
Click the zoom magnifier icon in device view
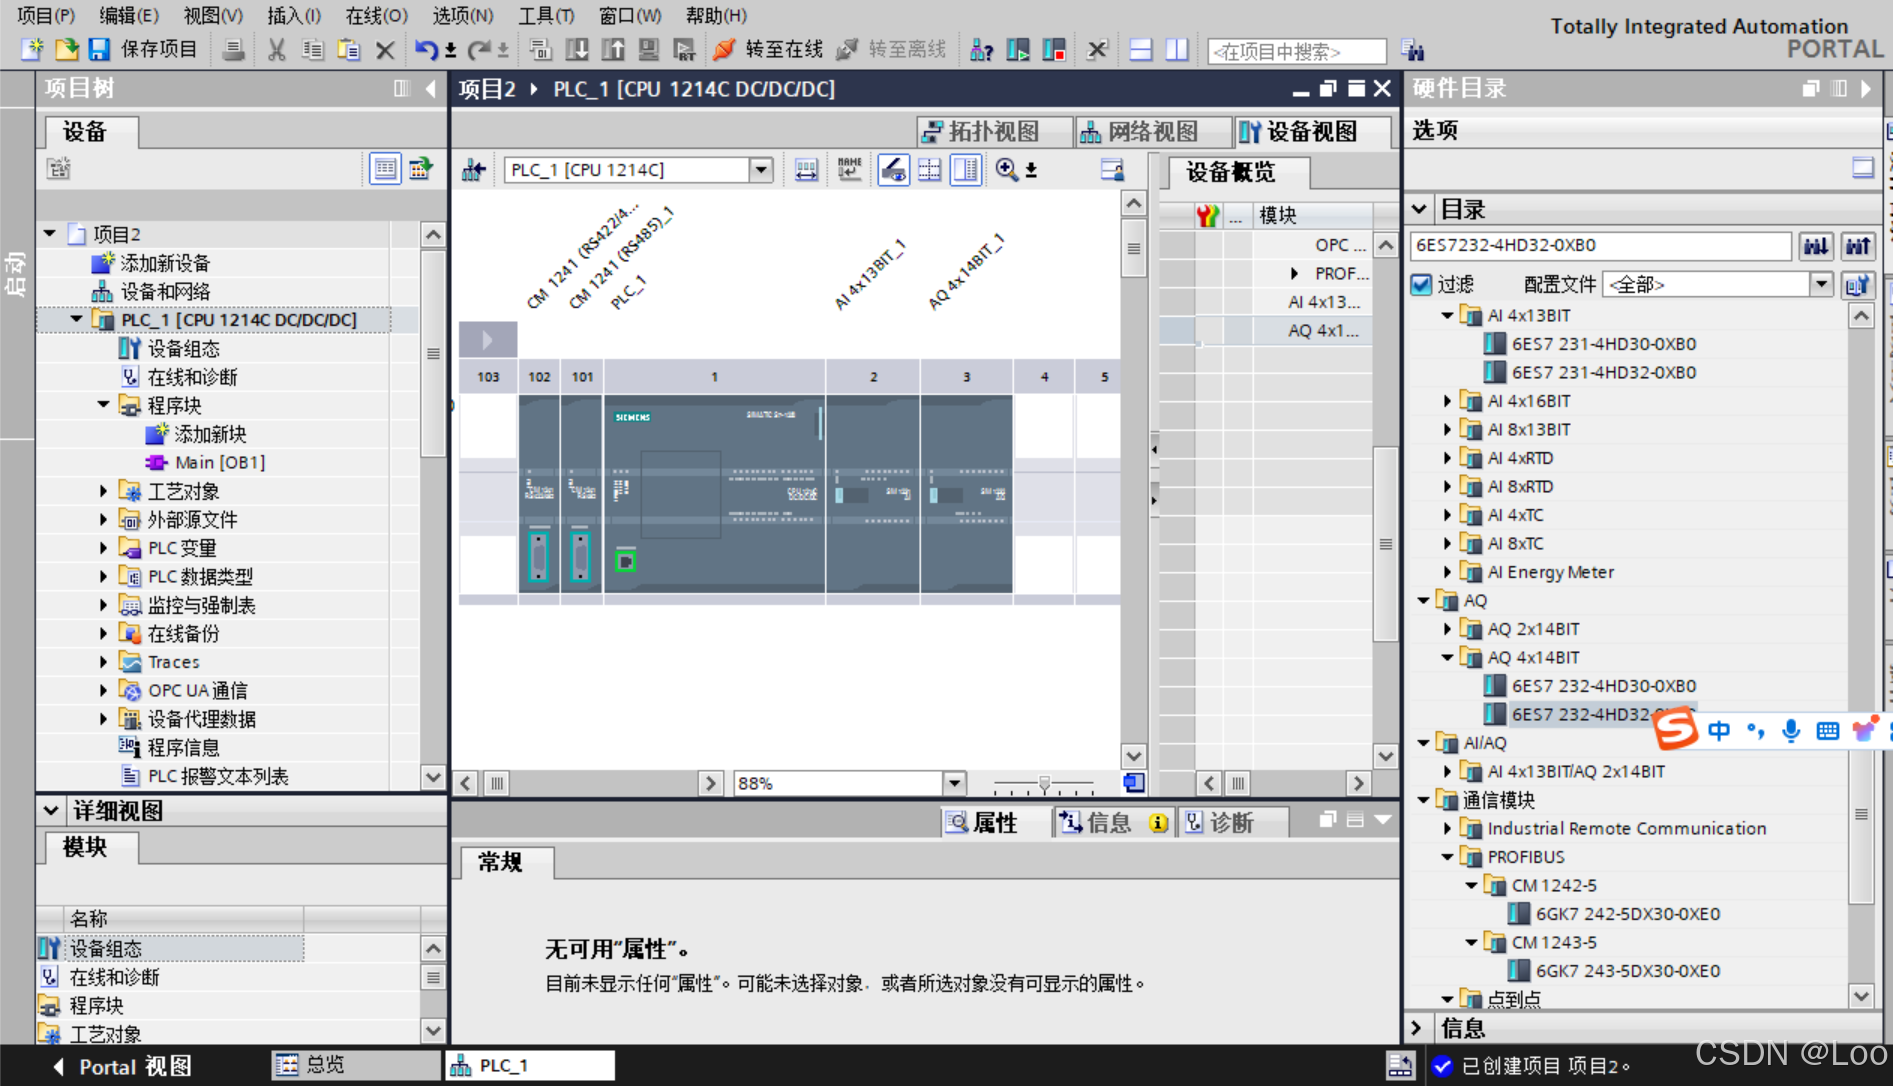click(x=1007, y=170)
